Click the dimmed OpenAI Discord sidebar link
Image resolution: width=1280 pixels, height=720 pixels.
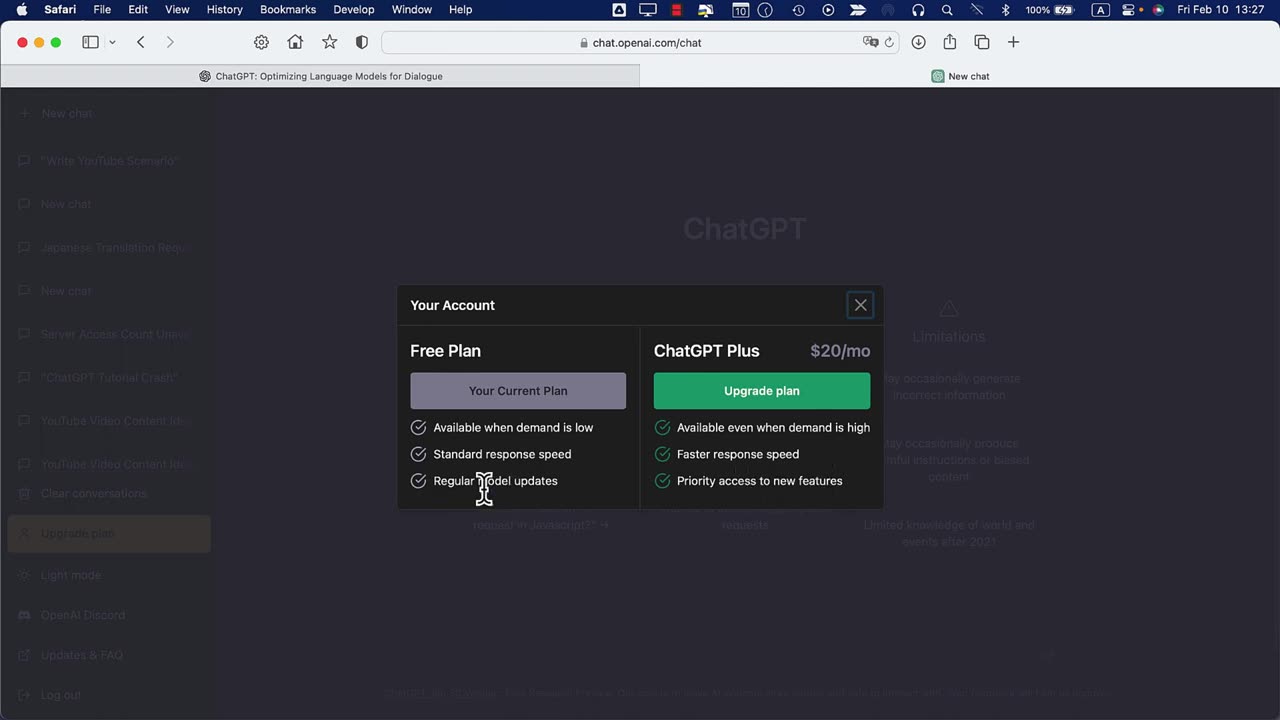109,615
